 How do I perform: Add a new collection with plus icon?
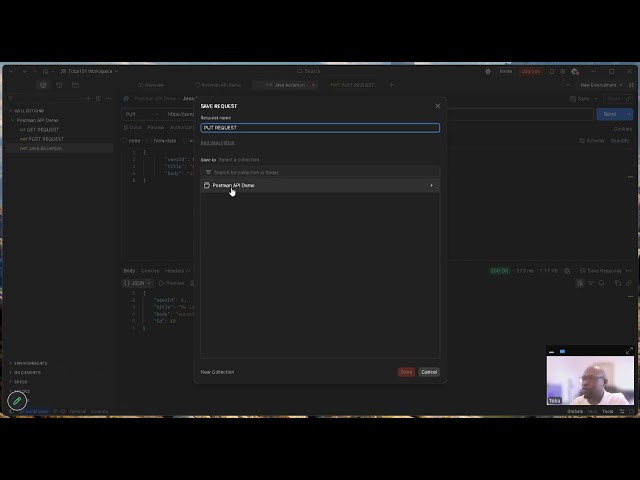tap(88, 98)
